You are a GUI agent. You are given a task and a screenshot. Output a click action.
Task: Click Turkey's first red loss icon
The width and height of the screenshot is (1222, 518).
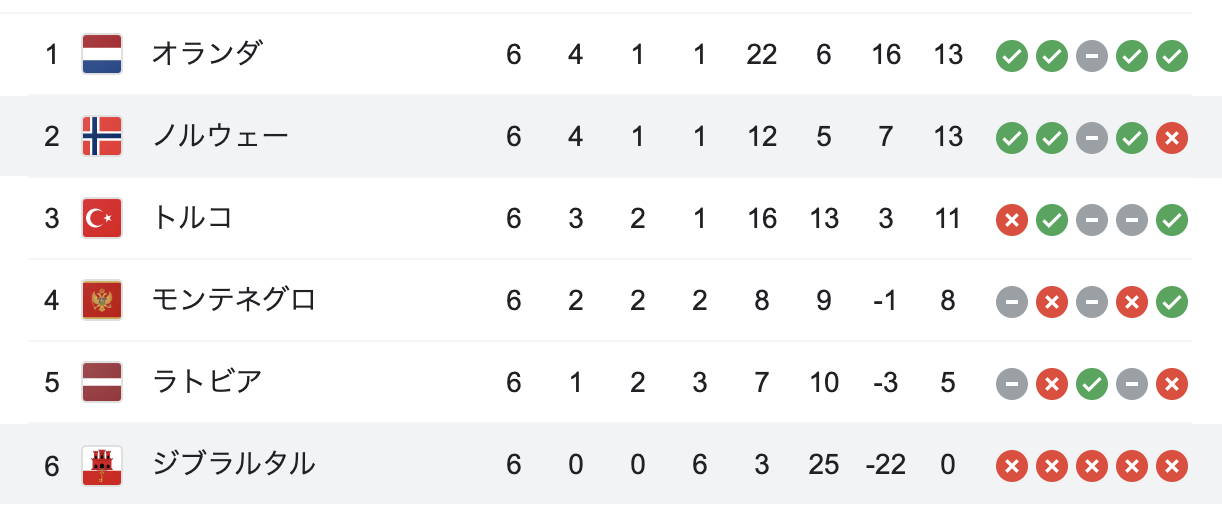click(x=1012, y=219)
